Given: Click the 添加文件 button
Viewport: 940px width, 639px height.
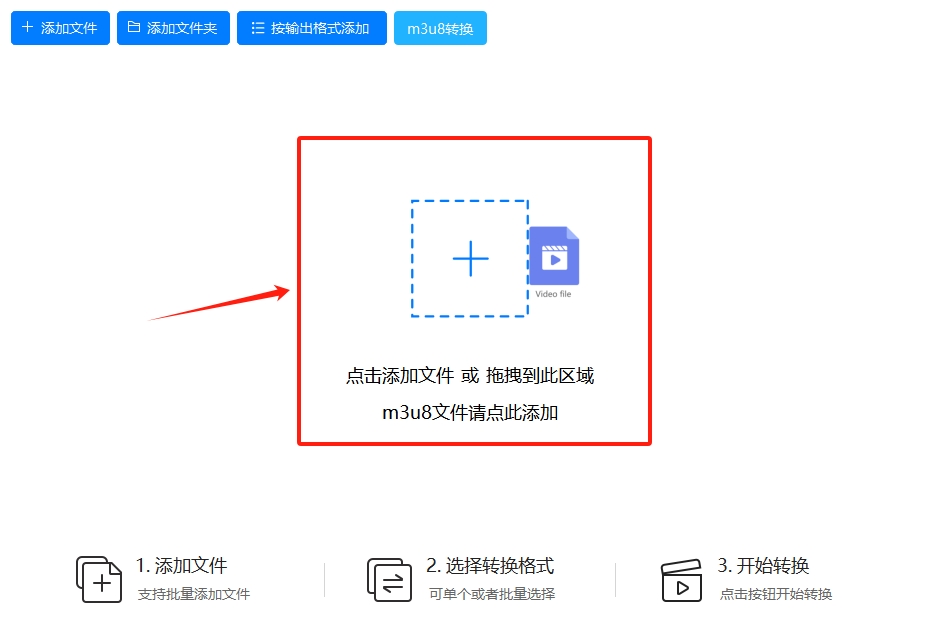Looking at the screenshot, I should tap(60, 28).
